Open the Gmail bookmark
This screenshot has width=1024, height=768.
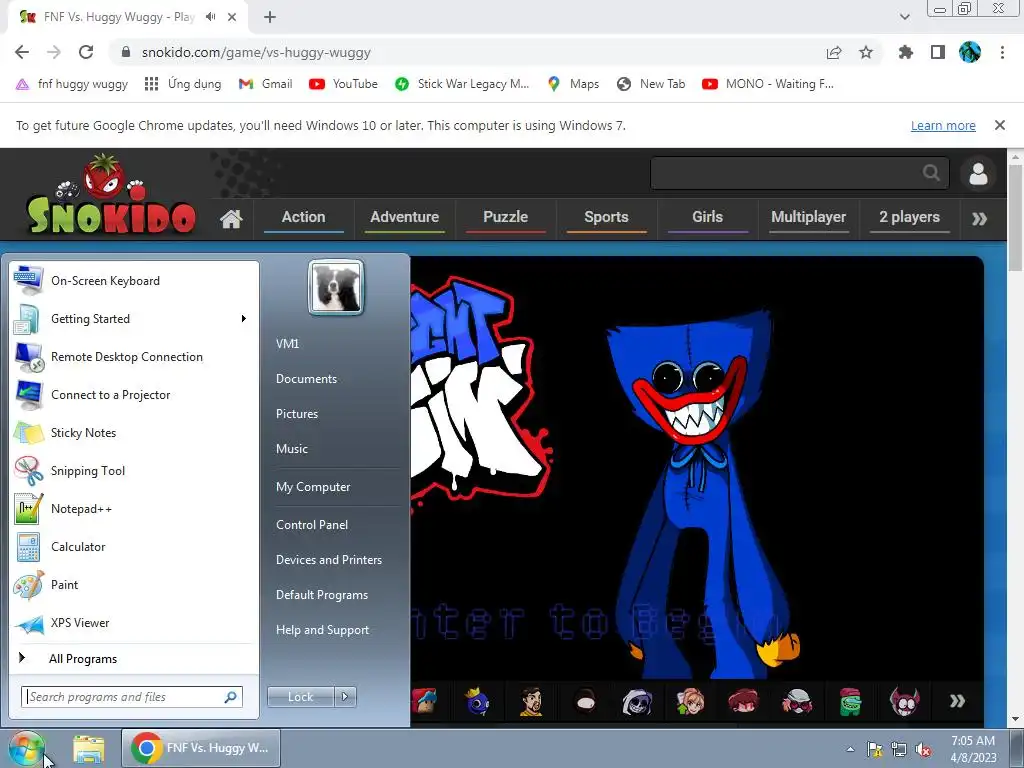point(266,84)
